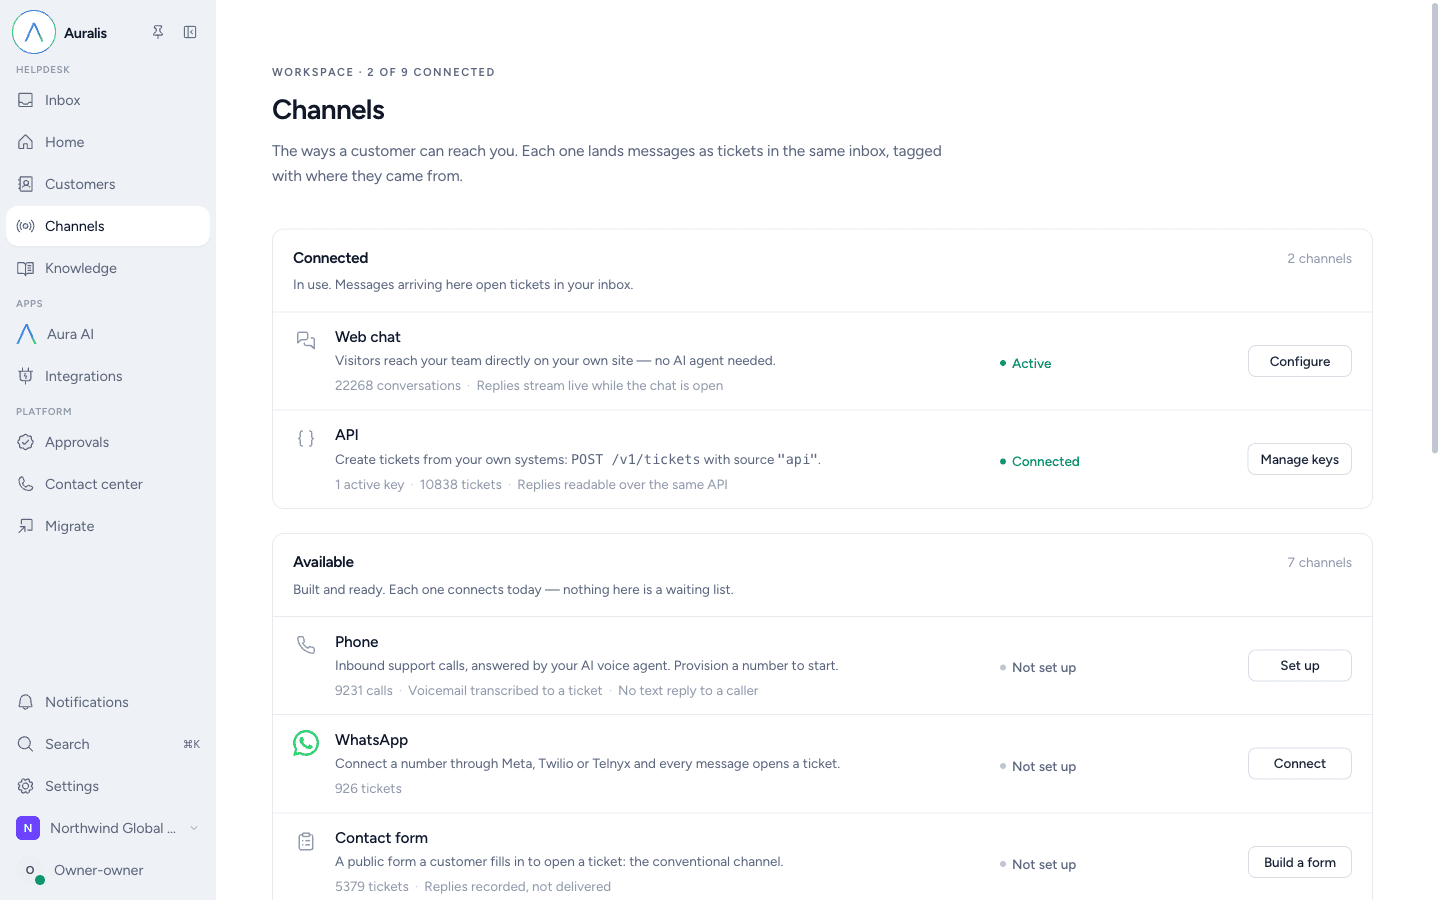The height and width of the screenshot is (900, 1440).
Task: Click the '22268 conversations' text
Action: (x=398, y=385)
